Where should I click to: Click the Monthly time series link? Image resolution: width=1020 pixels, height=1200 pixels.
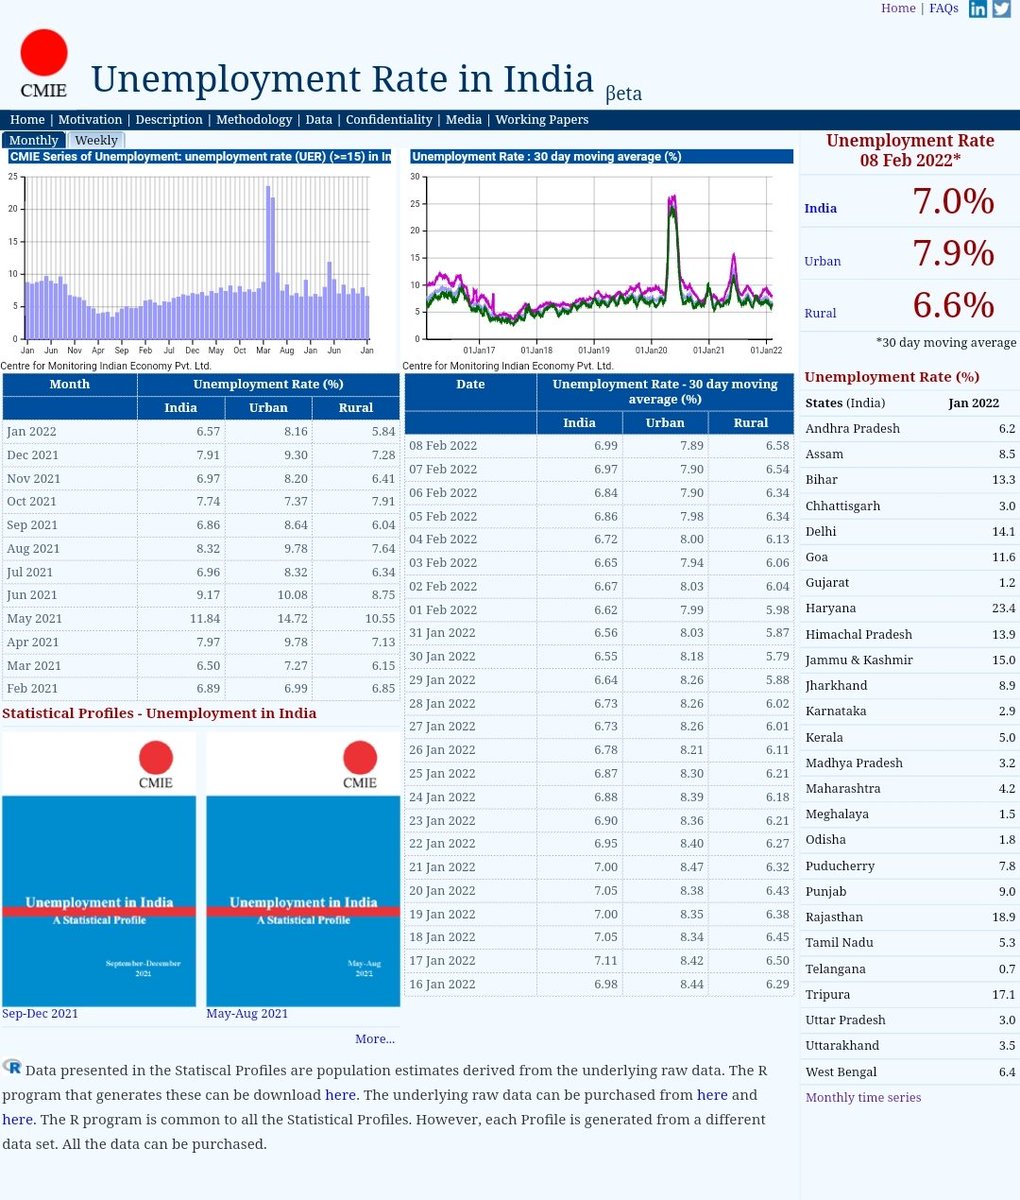coord(863,1097)
